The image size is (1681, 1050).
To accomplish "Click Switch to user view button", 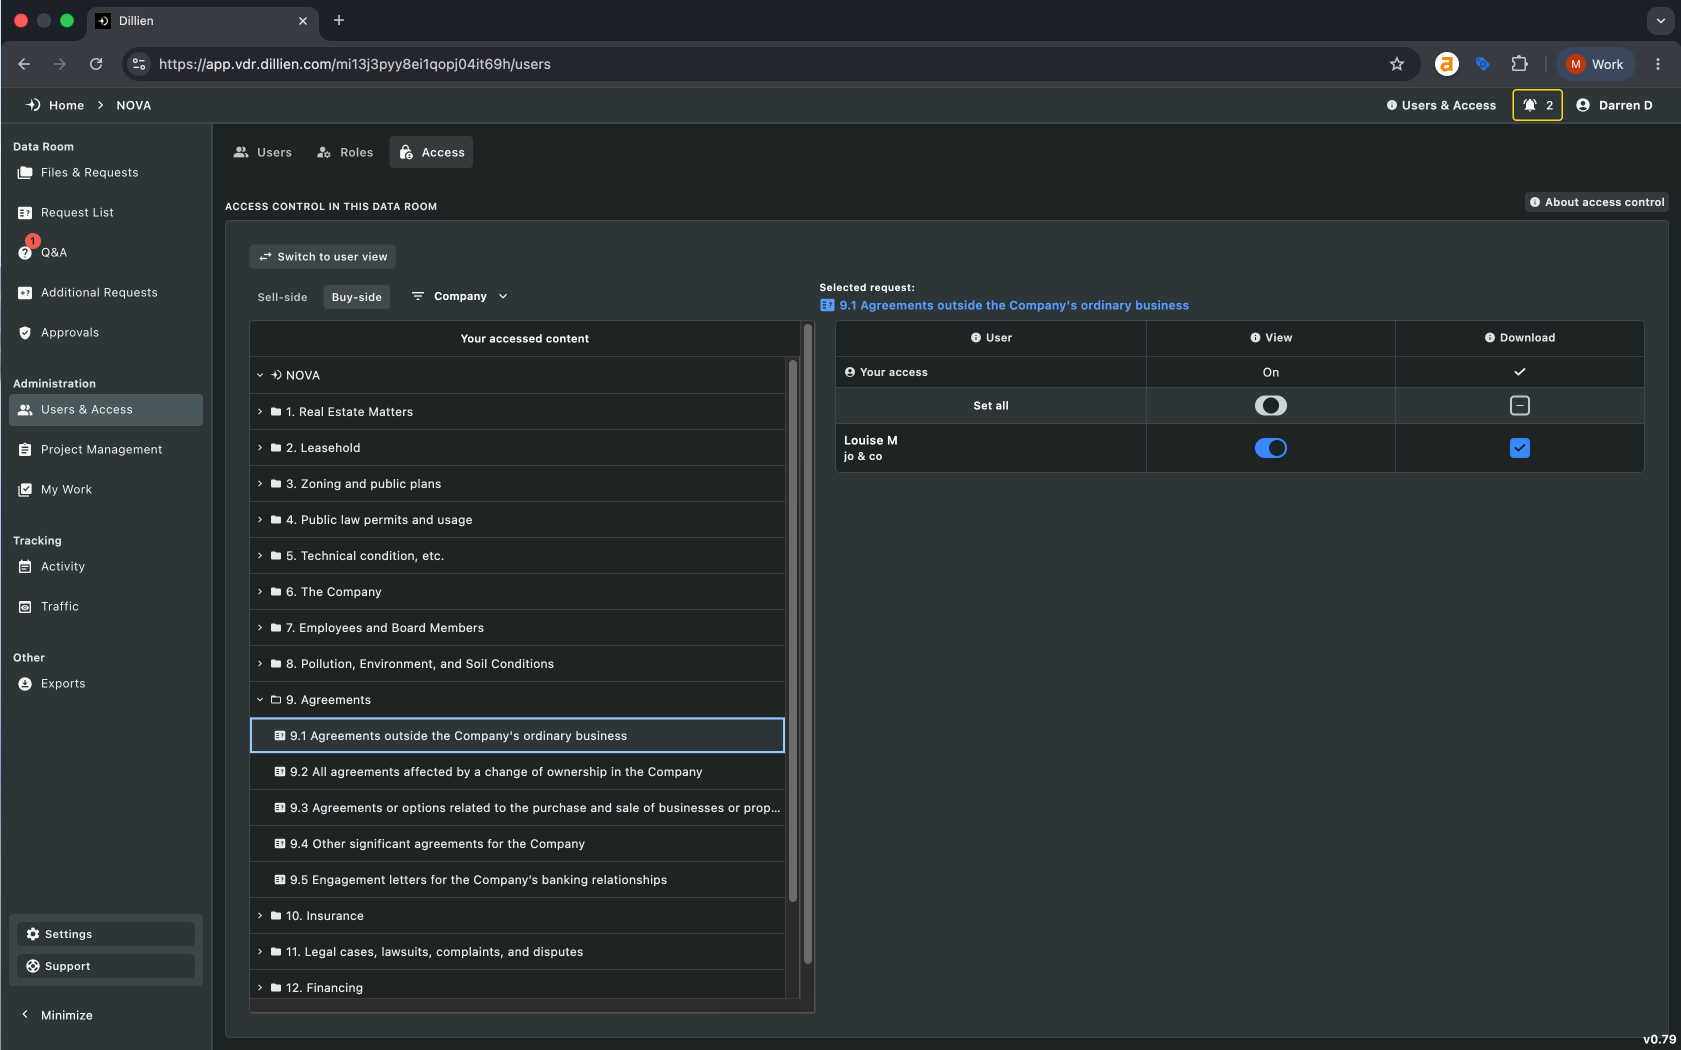I will coord(323,257).
